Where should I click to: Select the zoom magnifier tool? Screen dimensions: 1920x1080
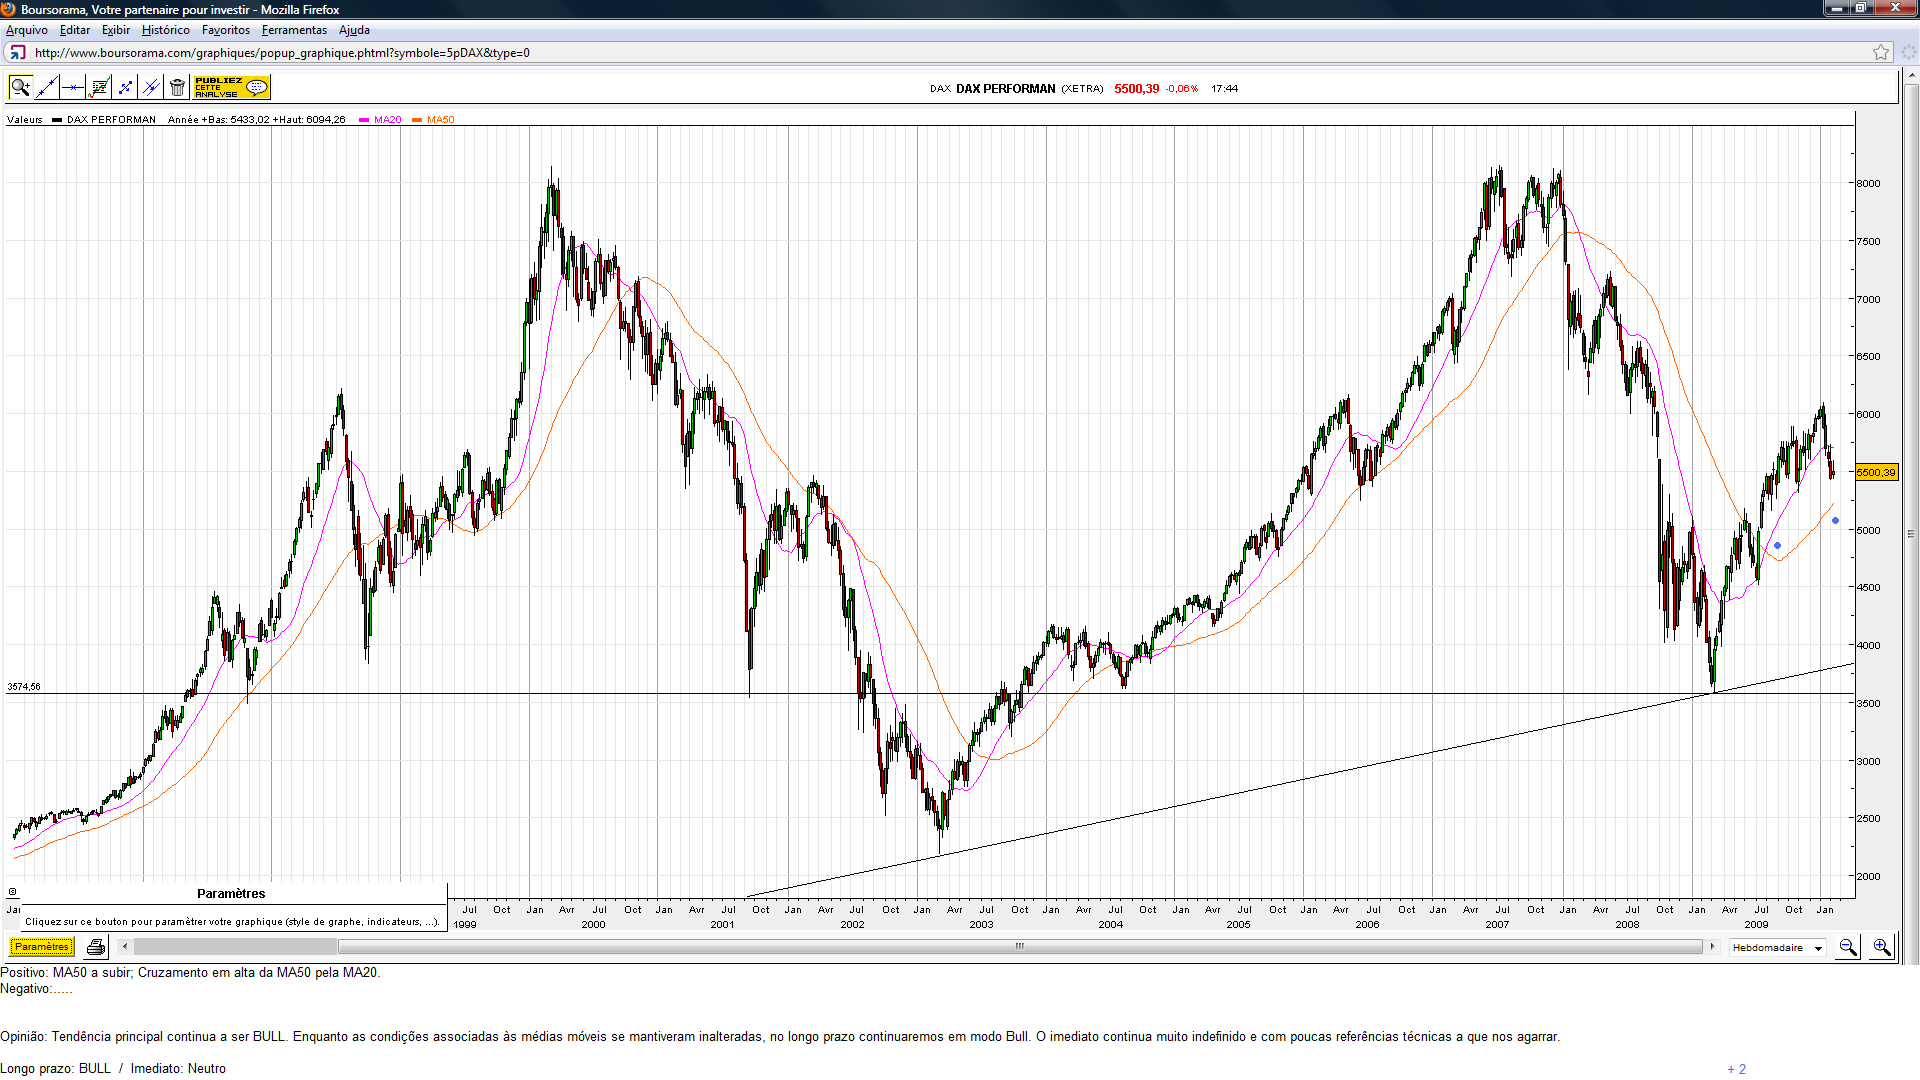pos(20,88)
